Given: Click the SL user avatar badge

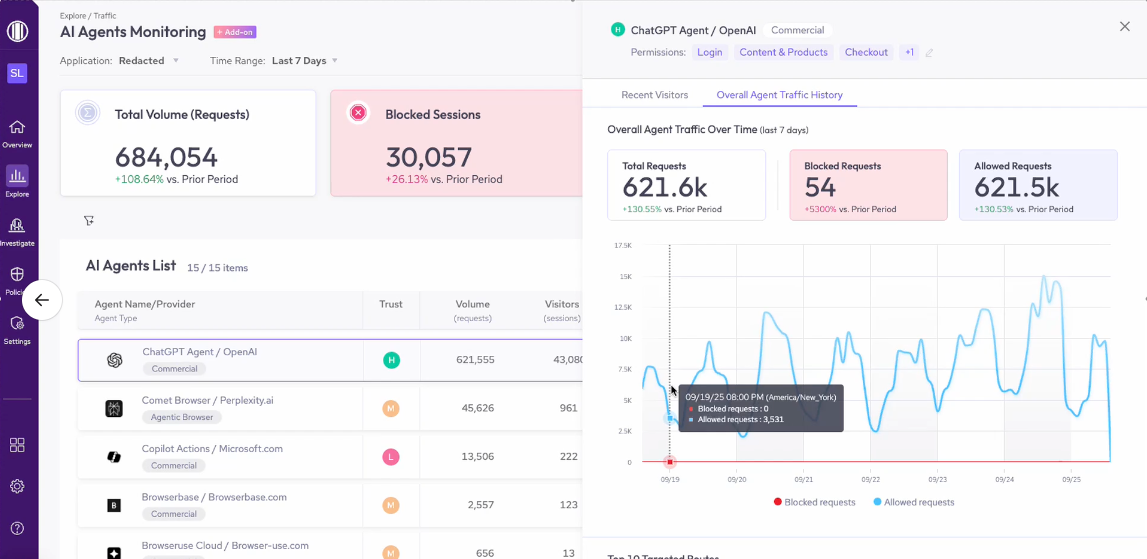Looking at the screenshot, I should (17, 73).
